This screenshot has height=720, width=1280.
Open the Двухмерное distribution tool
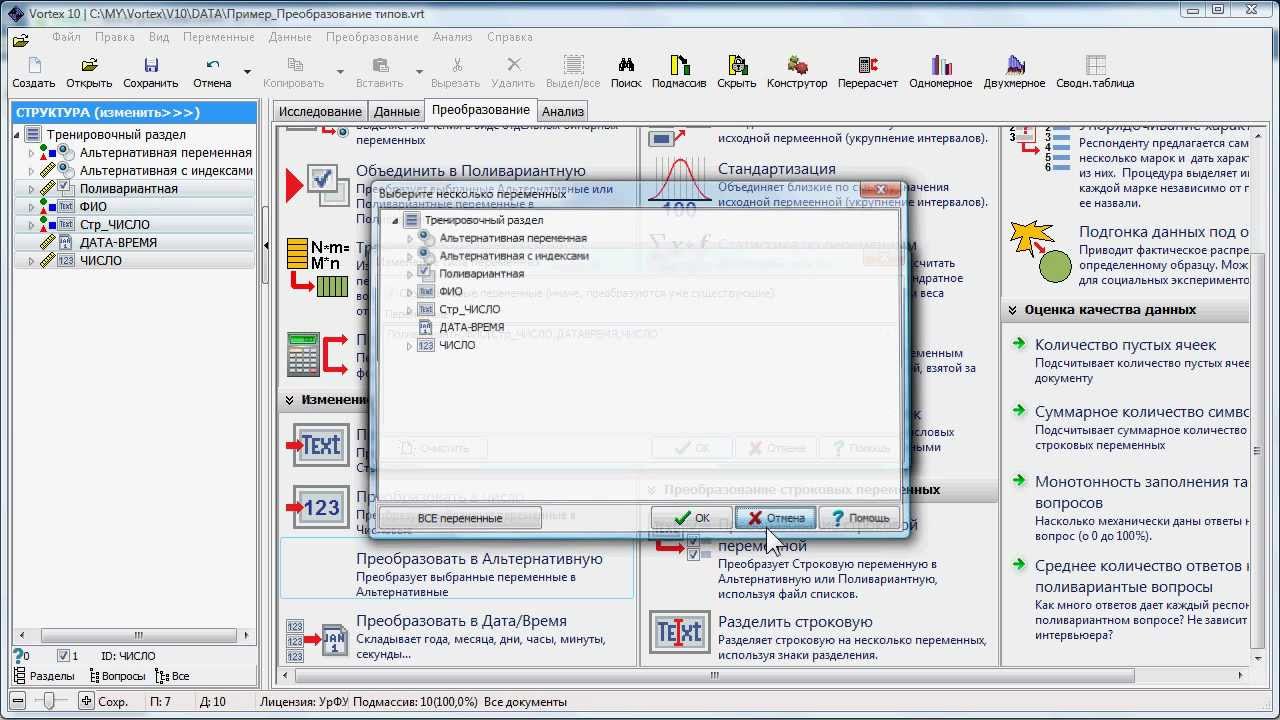1014,72
